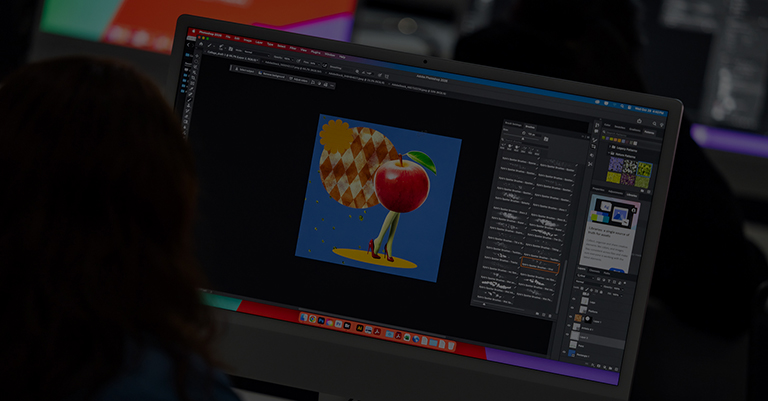The width and height of the screenshot is (768, 401).
Task: Open the Layer menu
Action: 259,42
